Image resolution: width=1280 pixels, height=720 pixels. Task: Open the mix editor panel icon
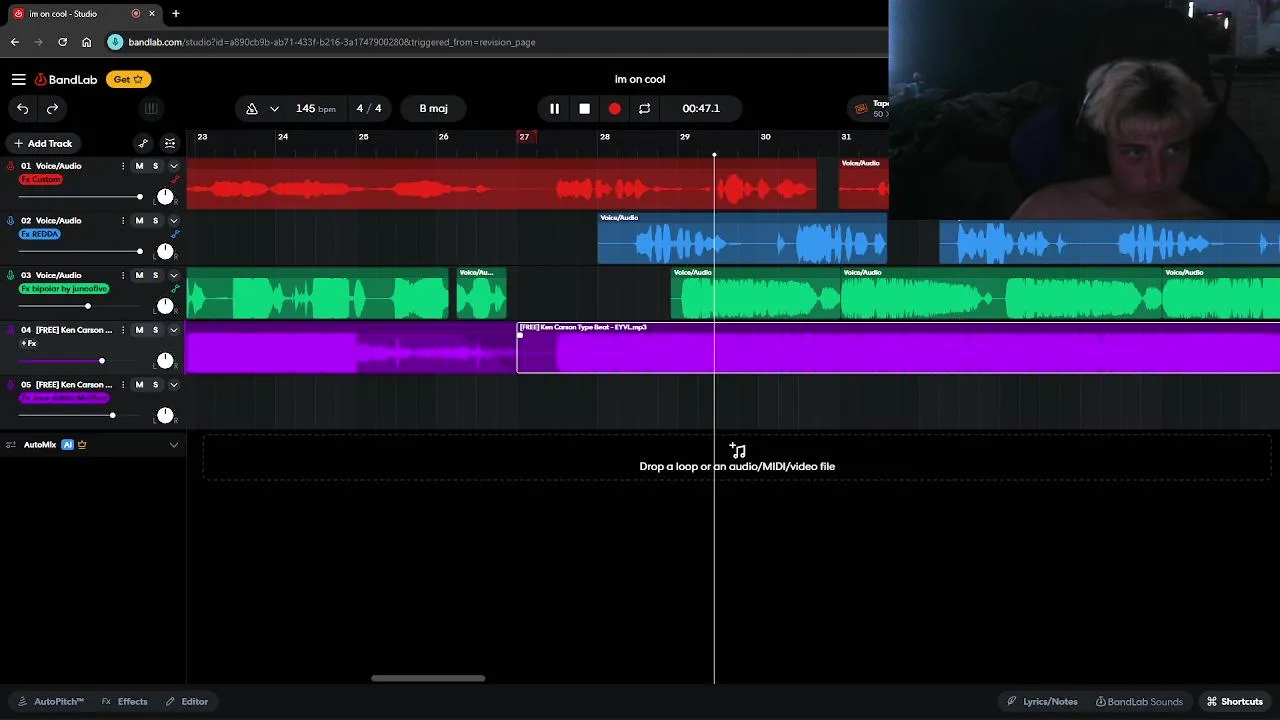click(x=170, y=143)
